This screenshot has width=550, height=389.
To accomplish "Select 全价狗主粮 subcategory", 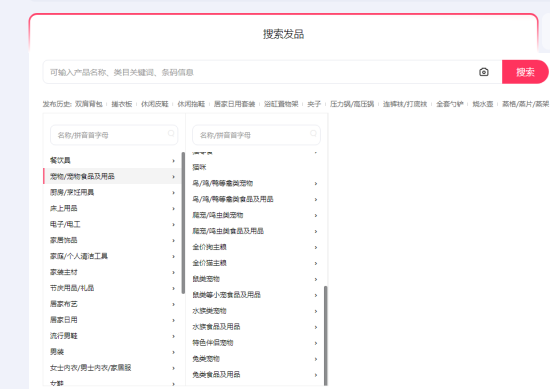I will coord(255,247).
